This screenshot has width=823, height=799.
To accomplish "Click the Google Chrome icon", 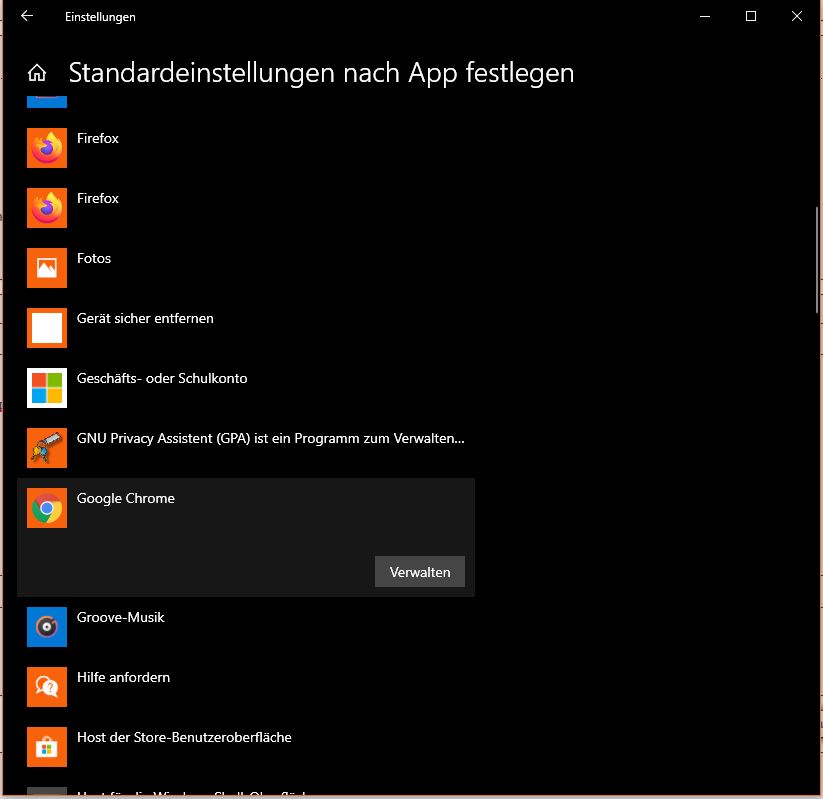I will pyautogui.click(x=47, y=508).
